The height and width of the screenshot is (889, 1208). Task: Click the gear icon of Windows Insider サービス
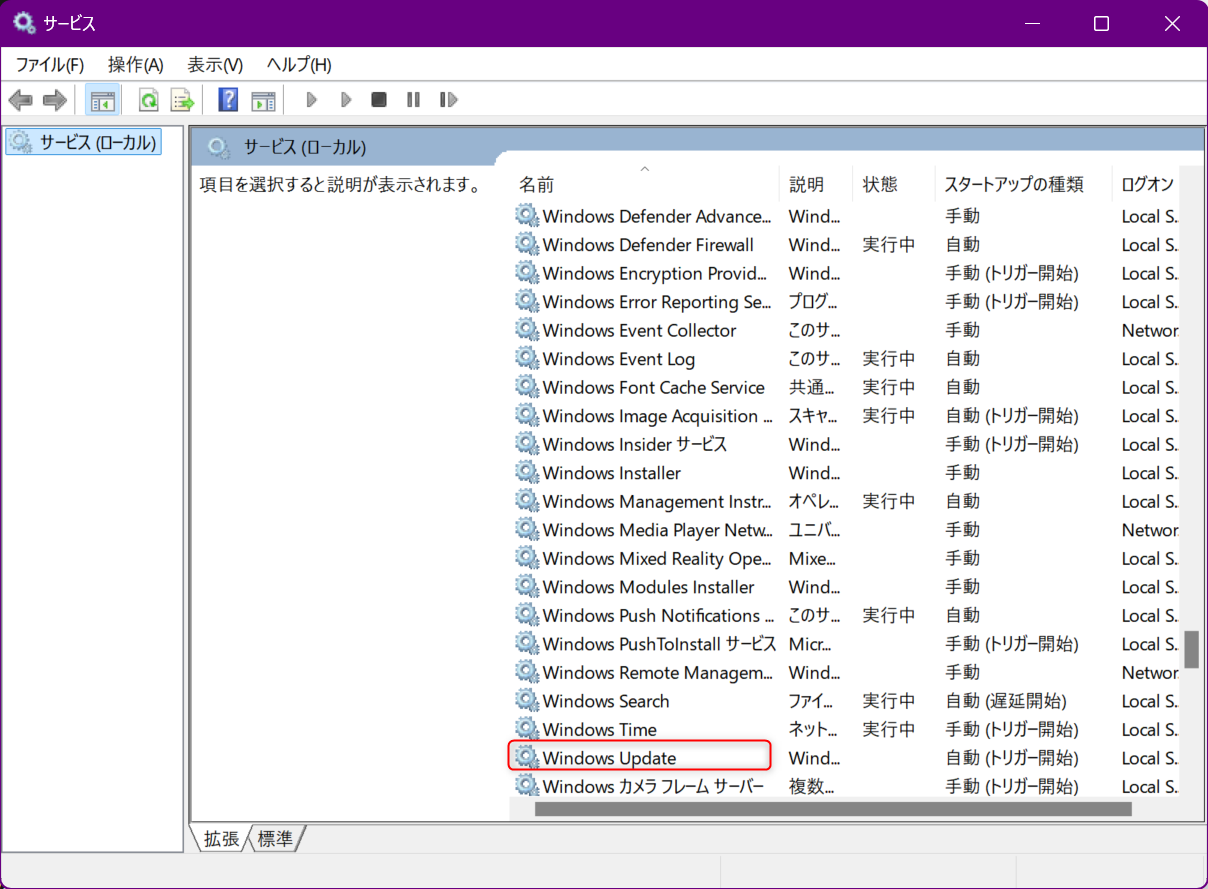527,444
